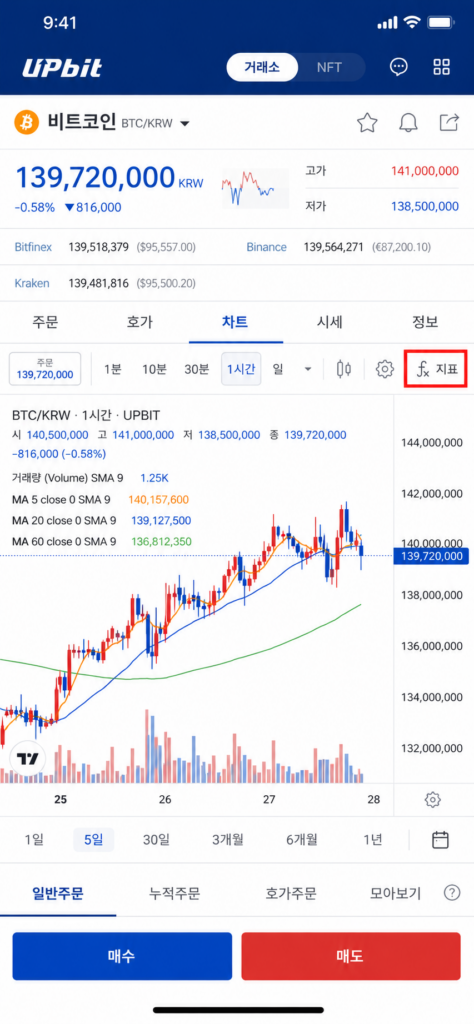Switch to NFT segment
The height and width of the screenshot is (1024, 474).
(330, 67)
